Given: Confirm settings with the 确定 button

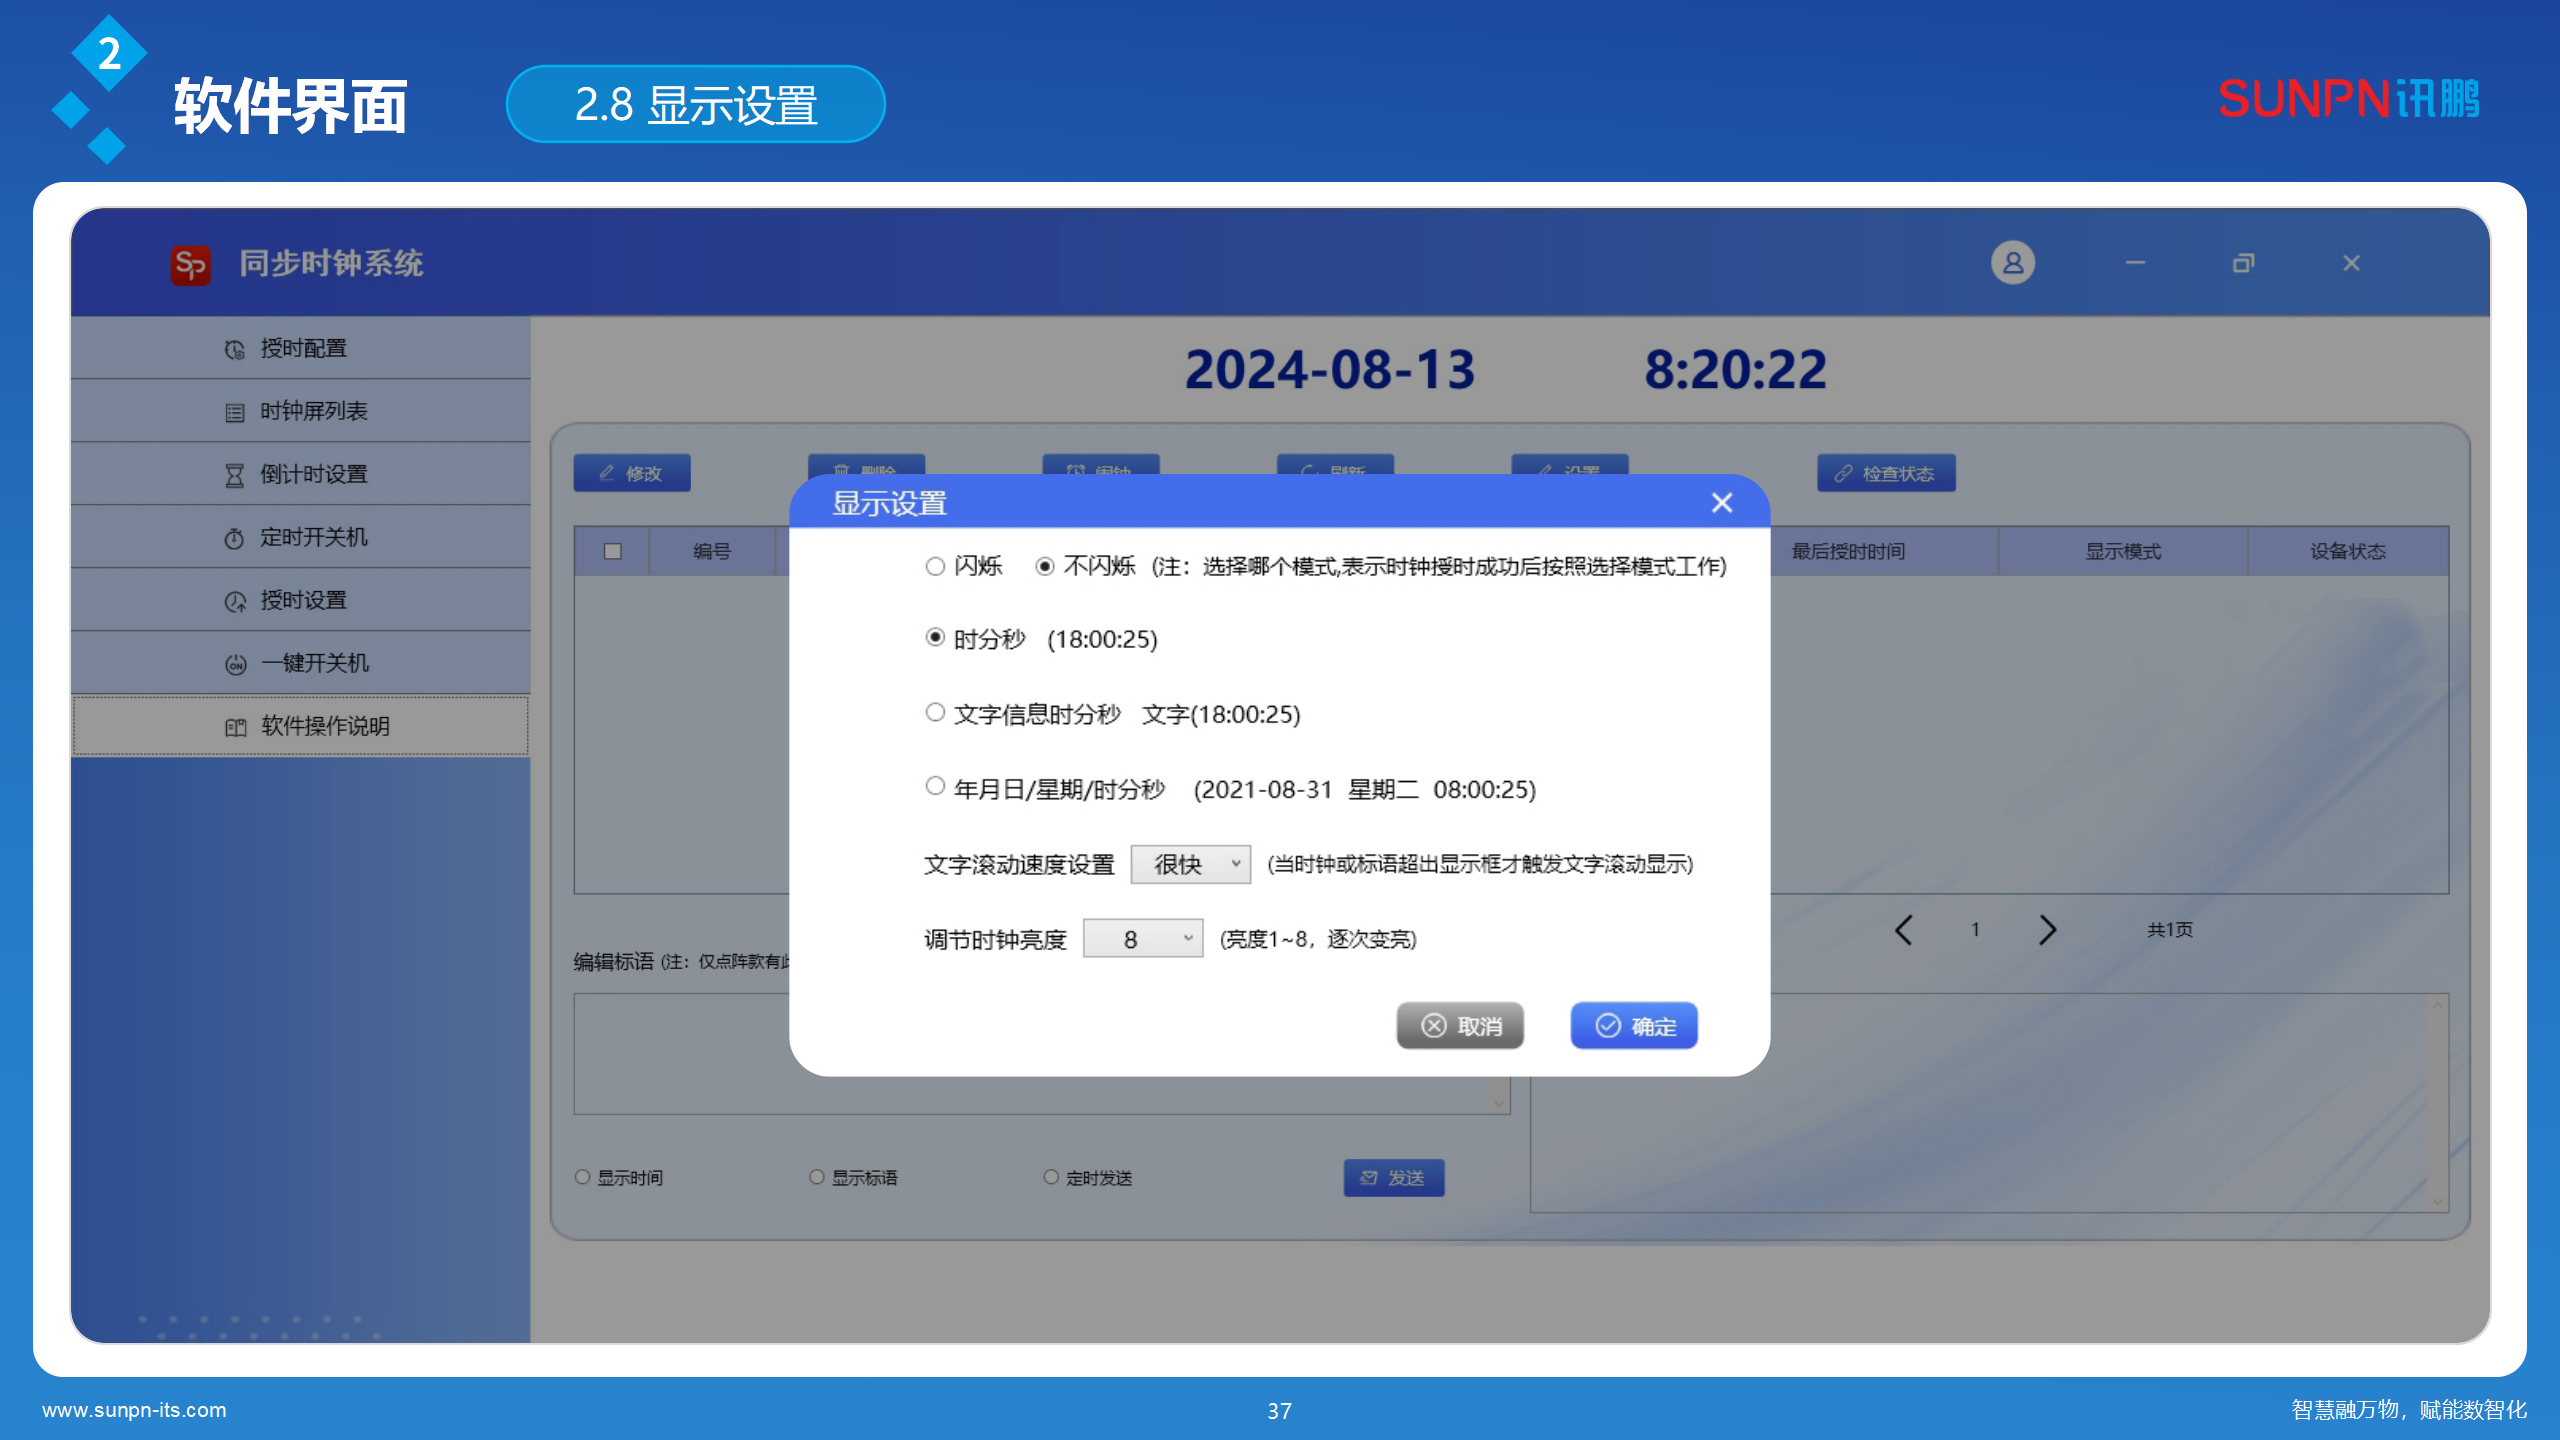Looking at the screenshot, I should tap(1633, 1025).
